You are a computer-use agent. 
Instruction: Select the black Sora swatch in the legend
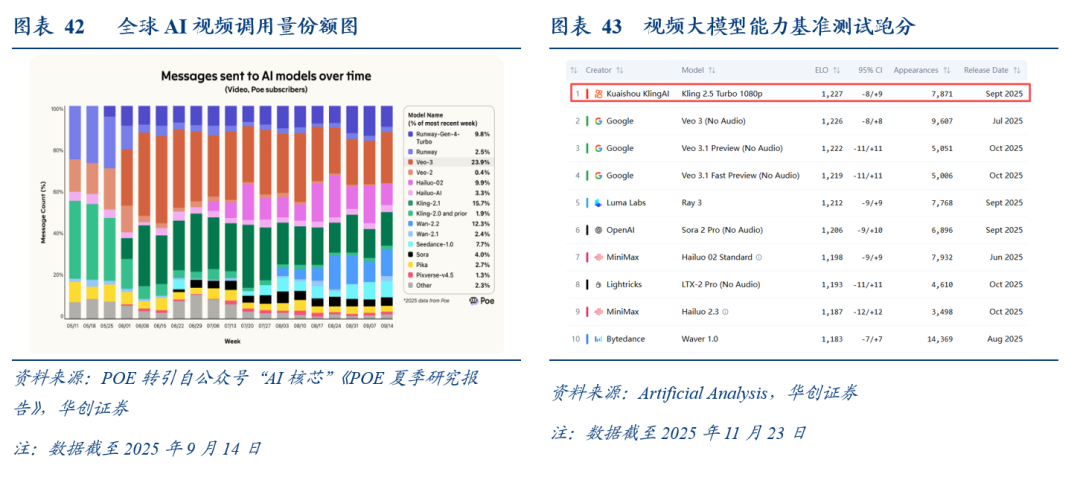410,255
